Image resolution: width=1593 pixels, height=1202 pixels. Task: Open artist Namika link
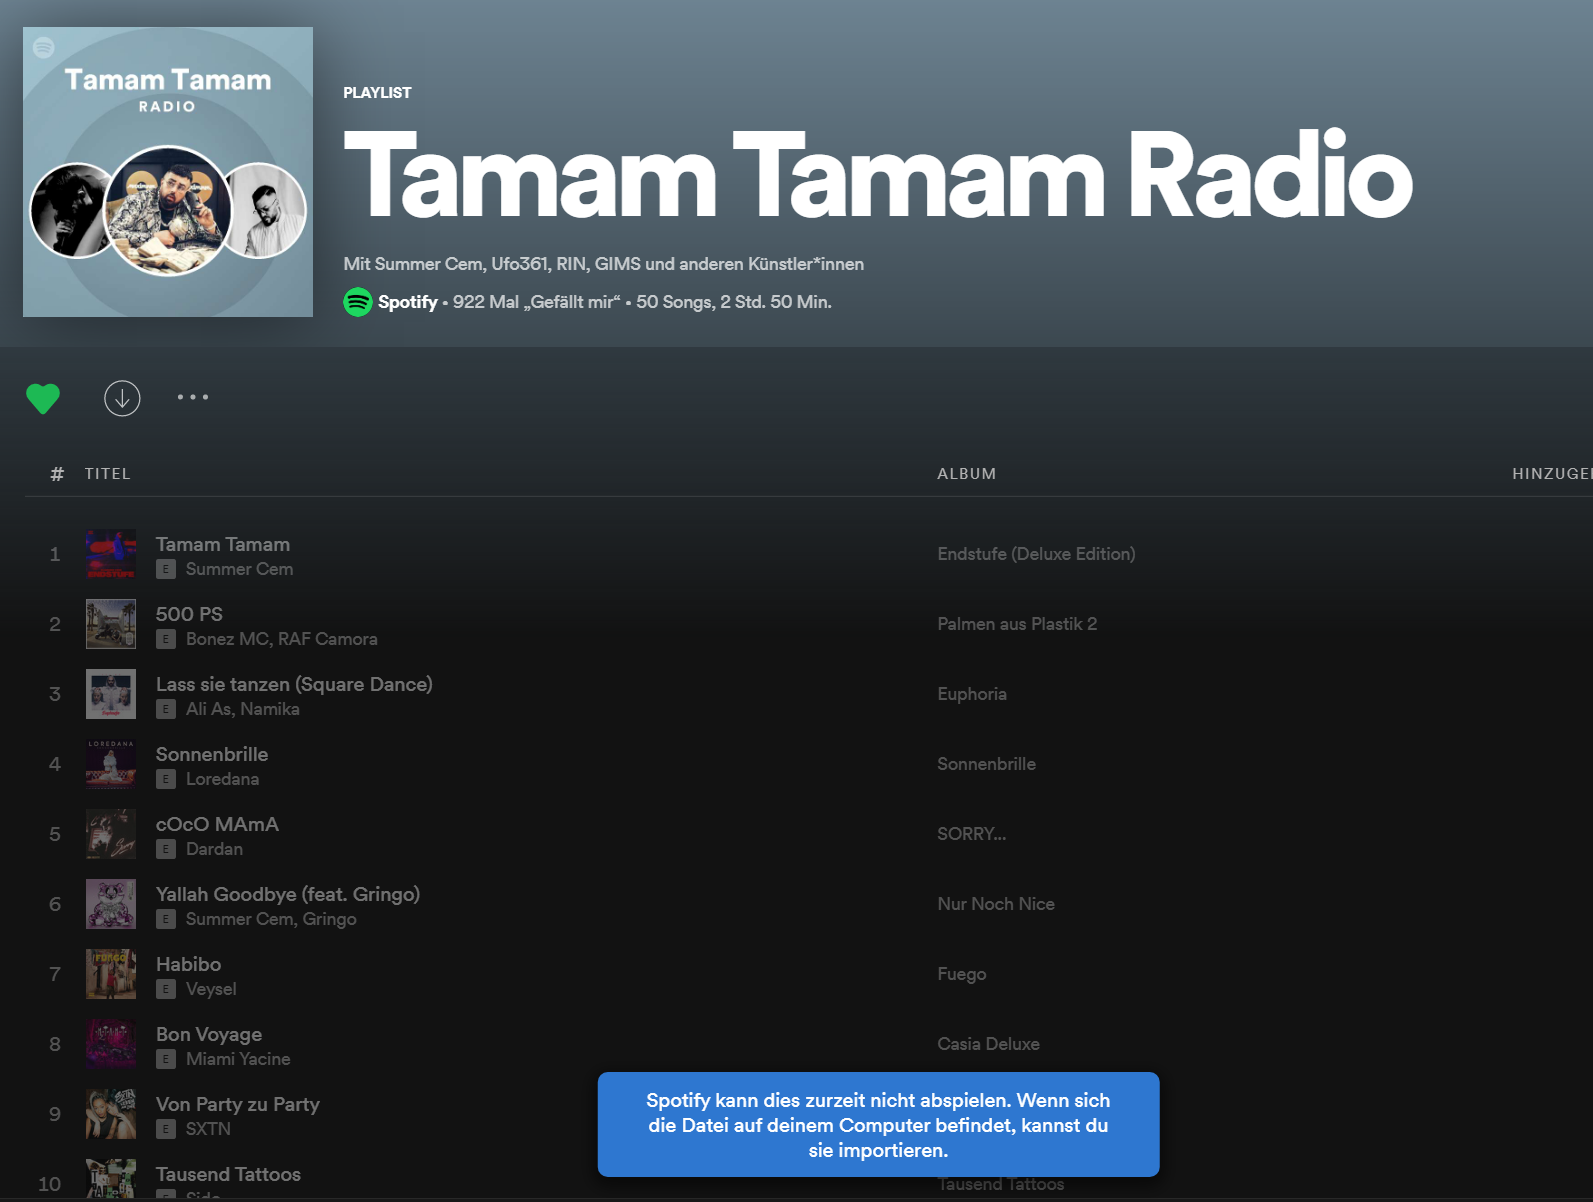tap(270, 709)
